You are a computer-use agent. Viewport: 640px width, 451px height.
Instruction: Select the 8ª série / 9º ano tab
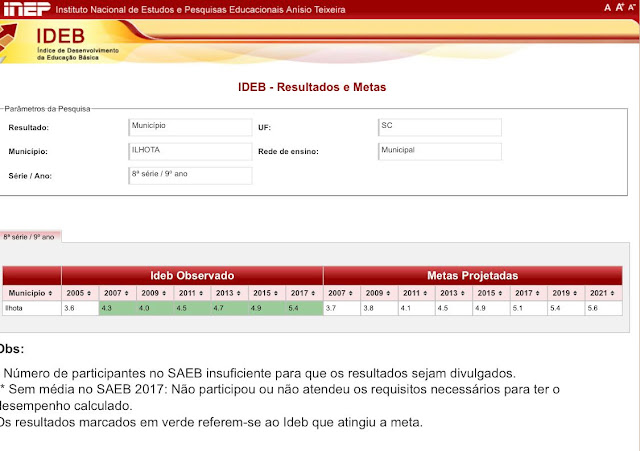click(x=29, y=237)
